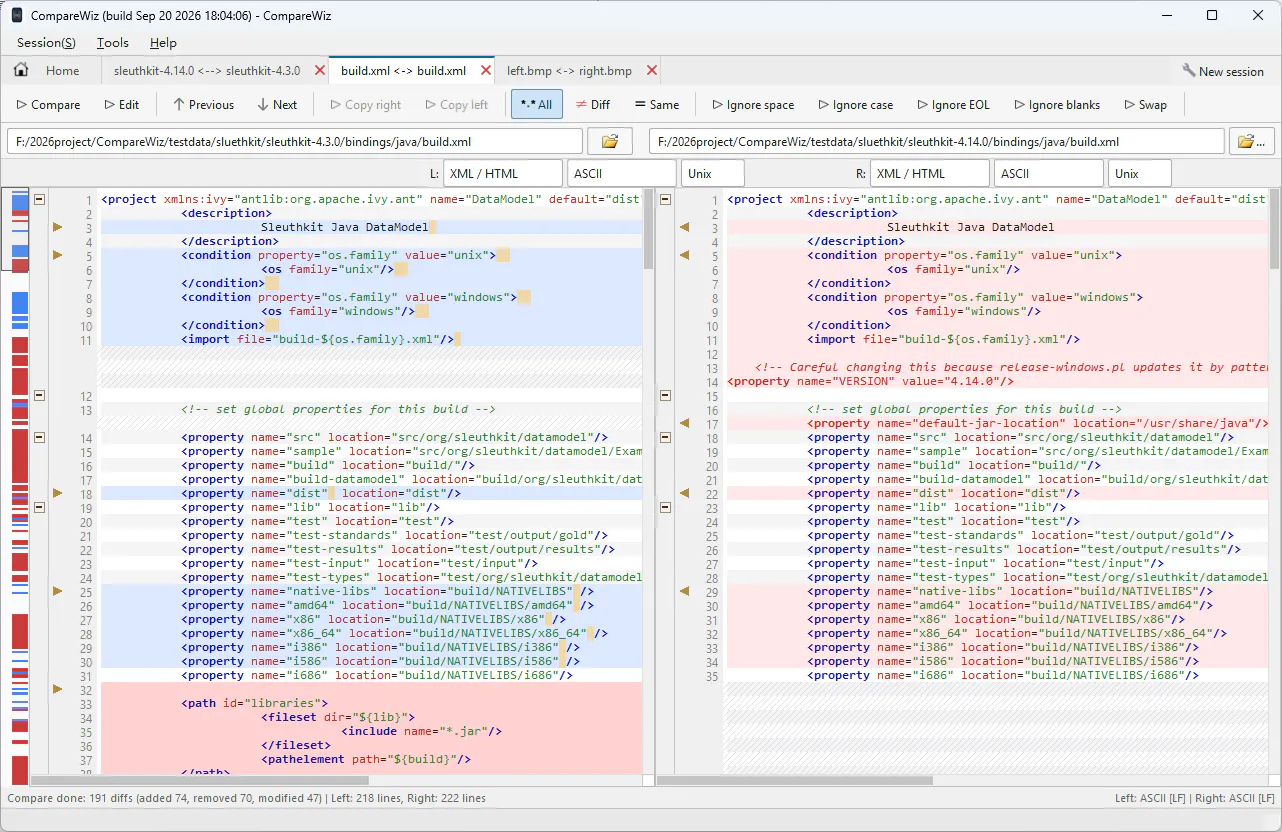Jump to the Previous difference
The image size is (1282, 832).
(203, 105)
